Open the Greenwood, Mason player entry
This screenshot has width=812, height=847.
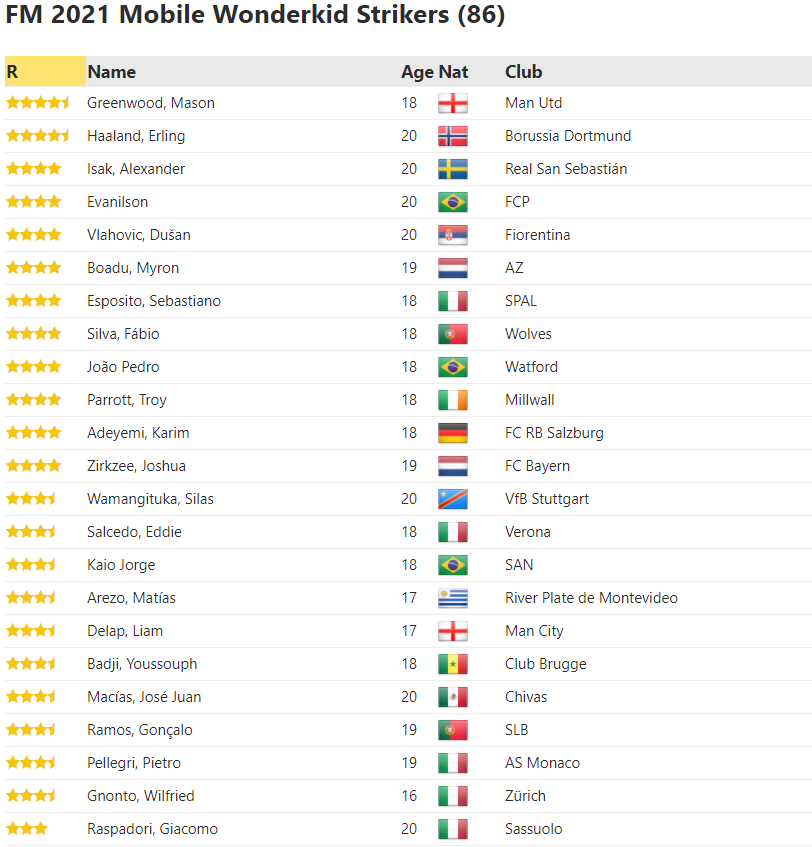151,103
